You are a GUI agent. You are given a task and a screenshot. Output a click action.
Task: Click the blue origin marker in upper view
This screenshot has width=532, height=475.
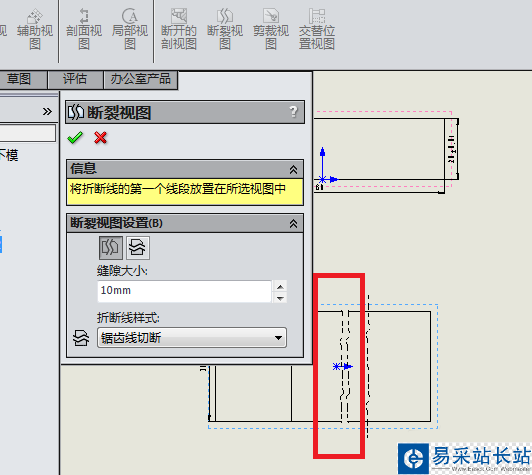[x=323, y=179]
